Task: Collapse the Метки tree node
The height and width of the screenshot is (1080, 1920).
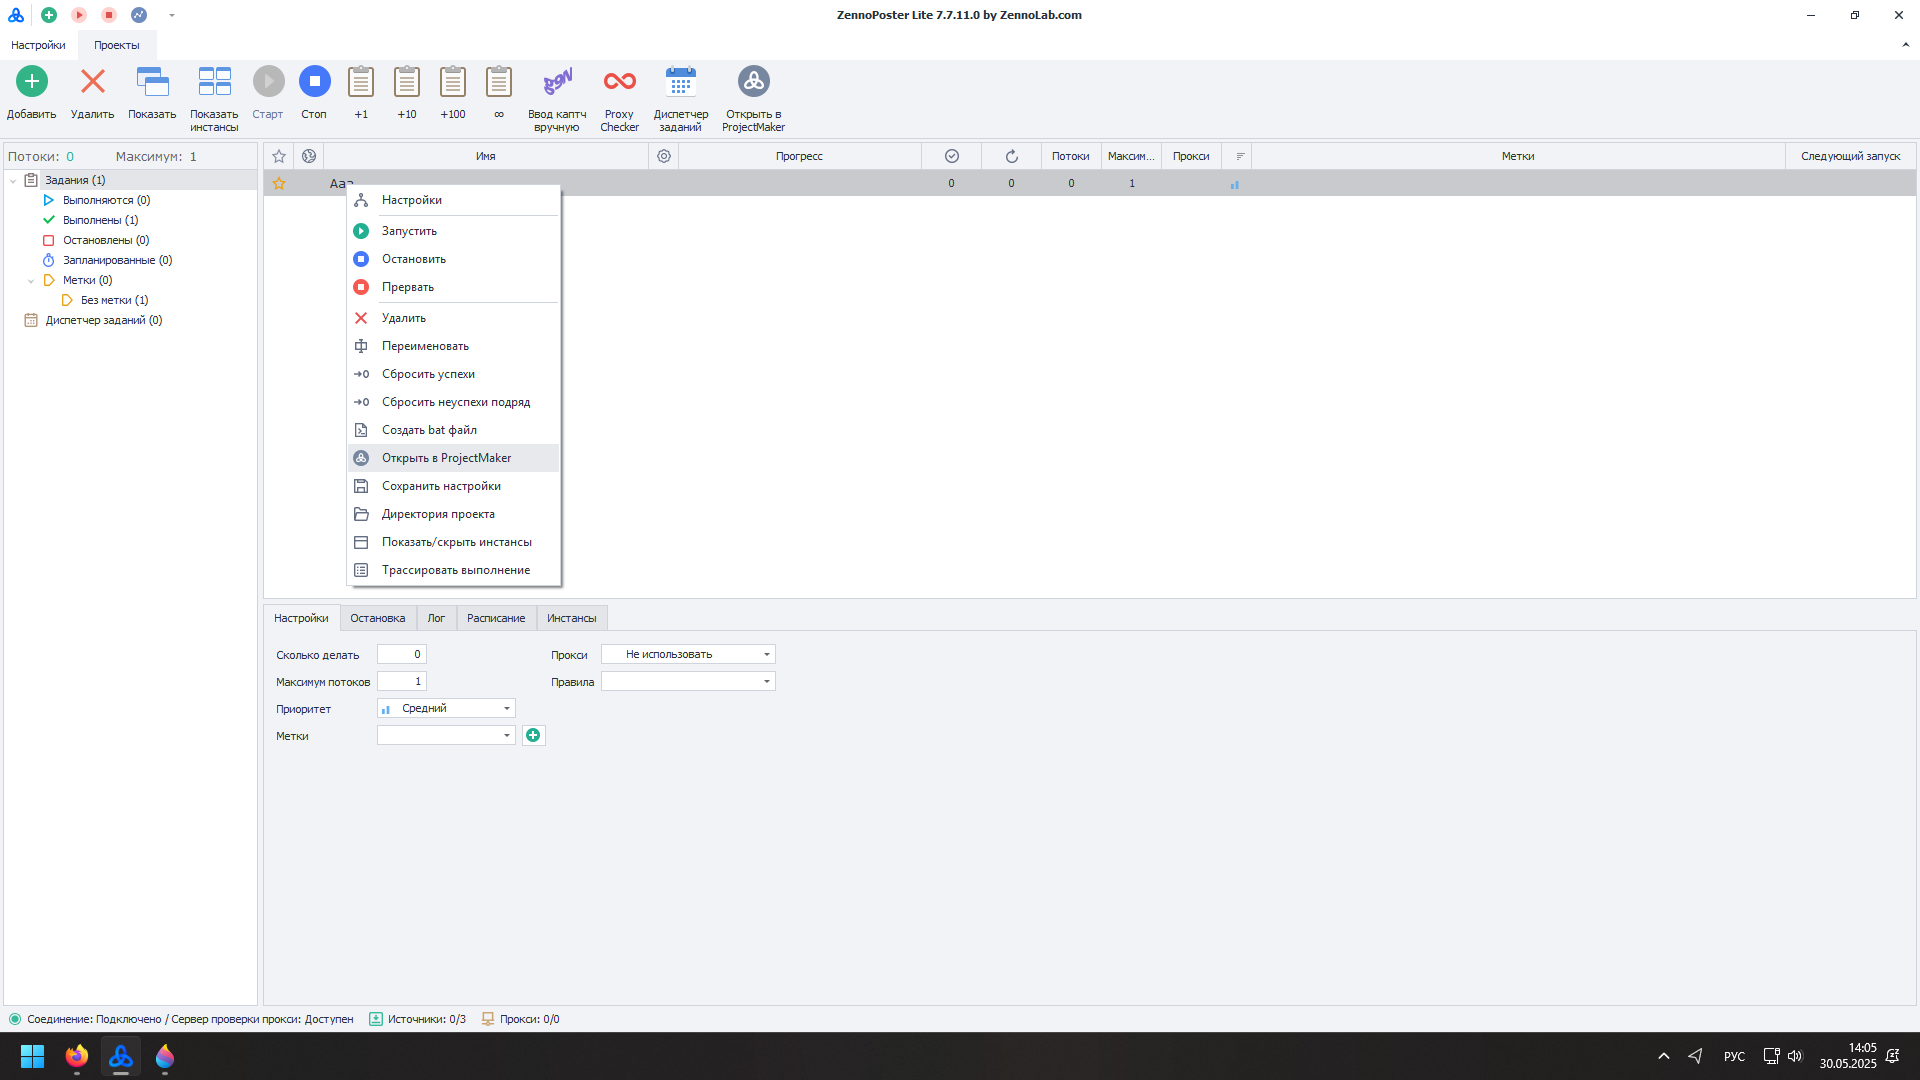Action: pyautogui.click(x=31, y=281)
